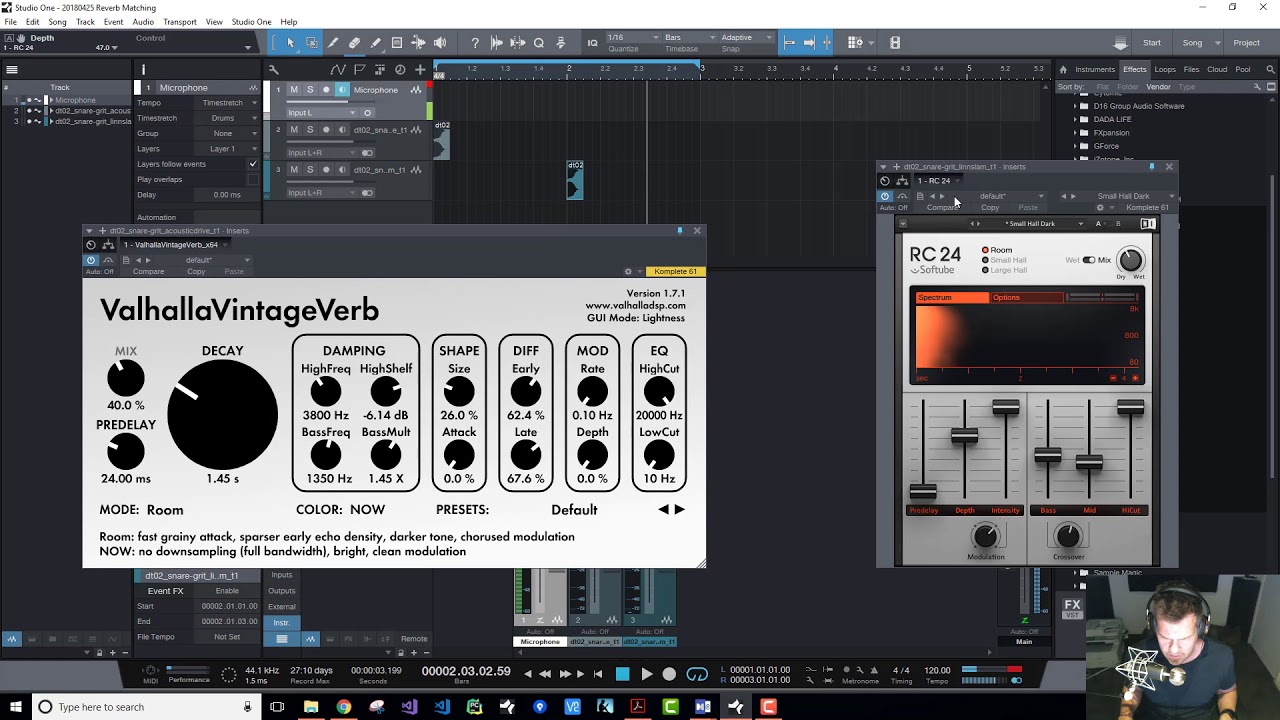Click the RC 24 Dry/Wet knob
This screenshot has width=1280, height=720.
1130,260
